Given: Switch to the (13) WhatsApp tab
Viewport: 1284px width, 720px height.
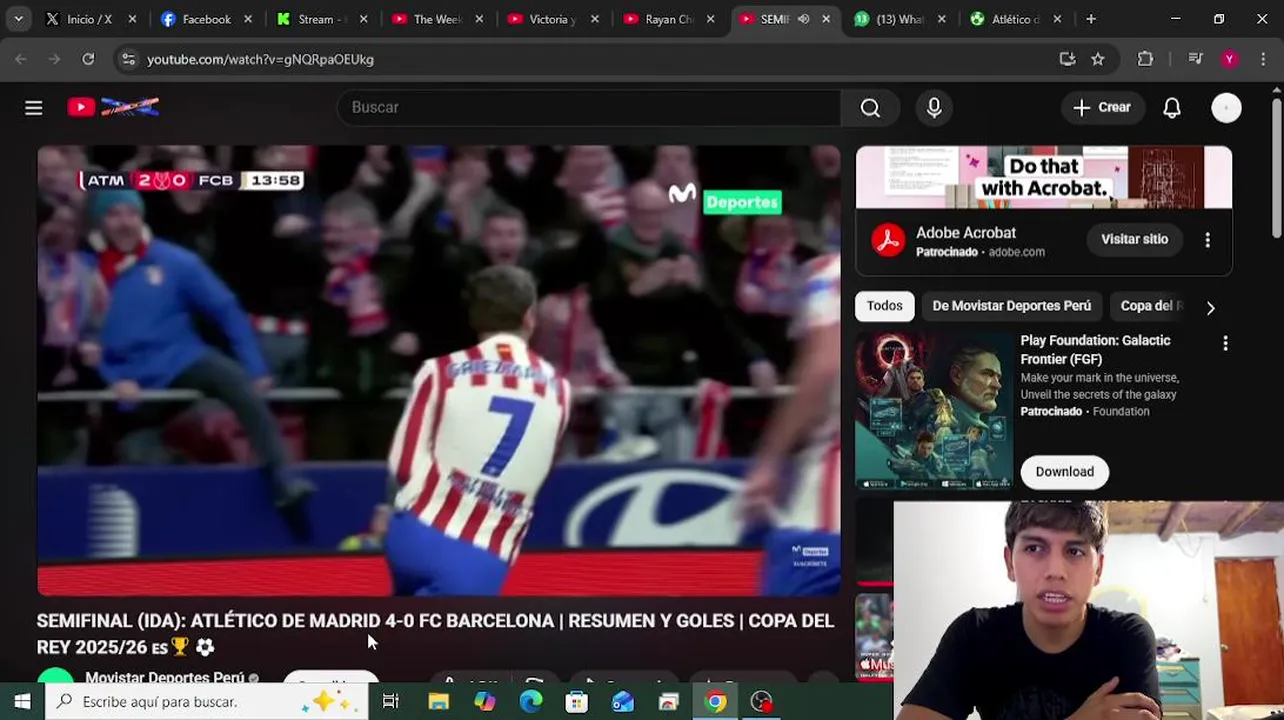Looking at the screenshot, I should click(900, 19).
